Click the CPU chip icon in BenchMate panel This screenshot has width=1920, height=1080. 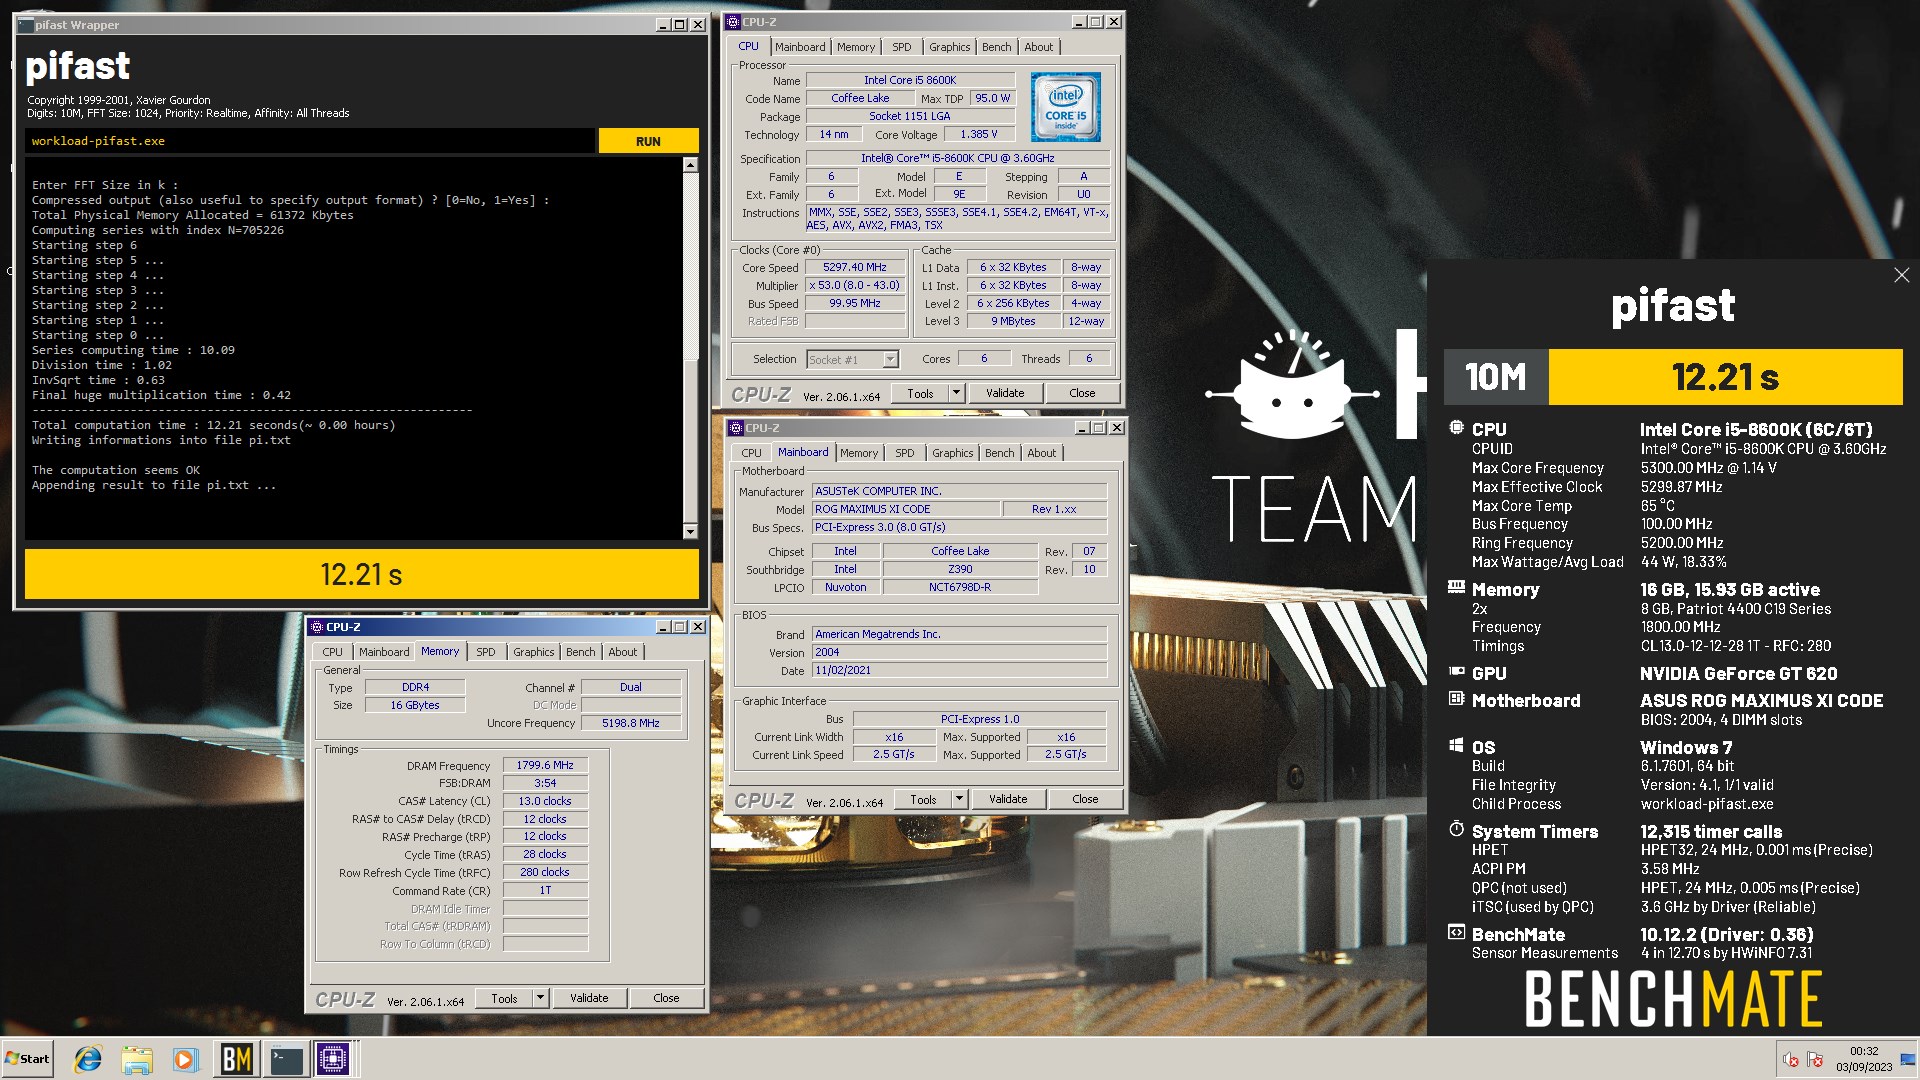click(x=1456, y=428)
